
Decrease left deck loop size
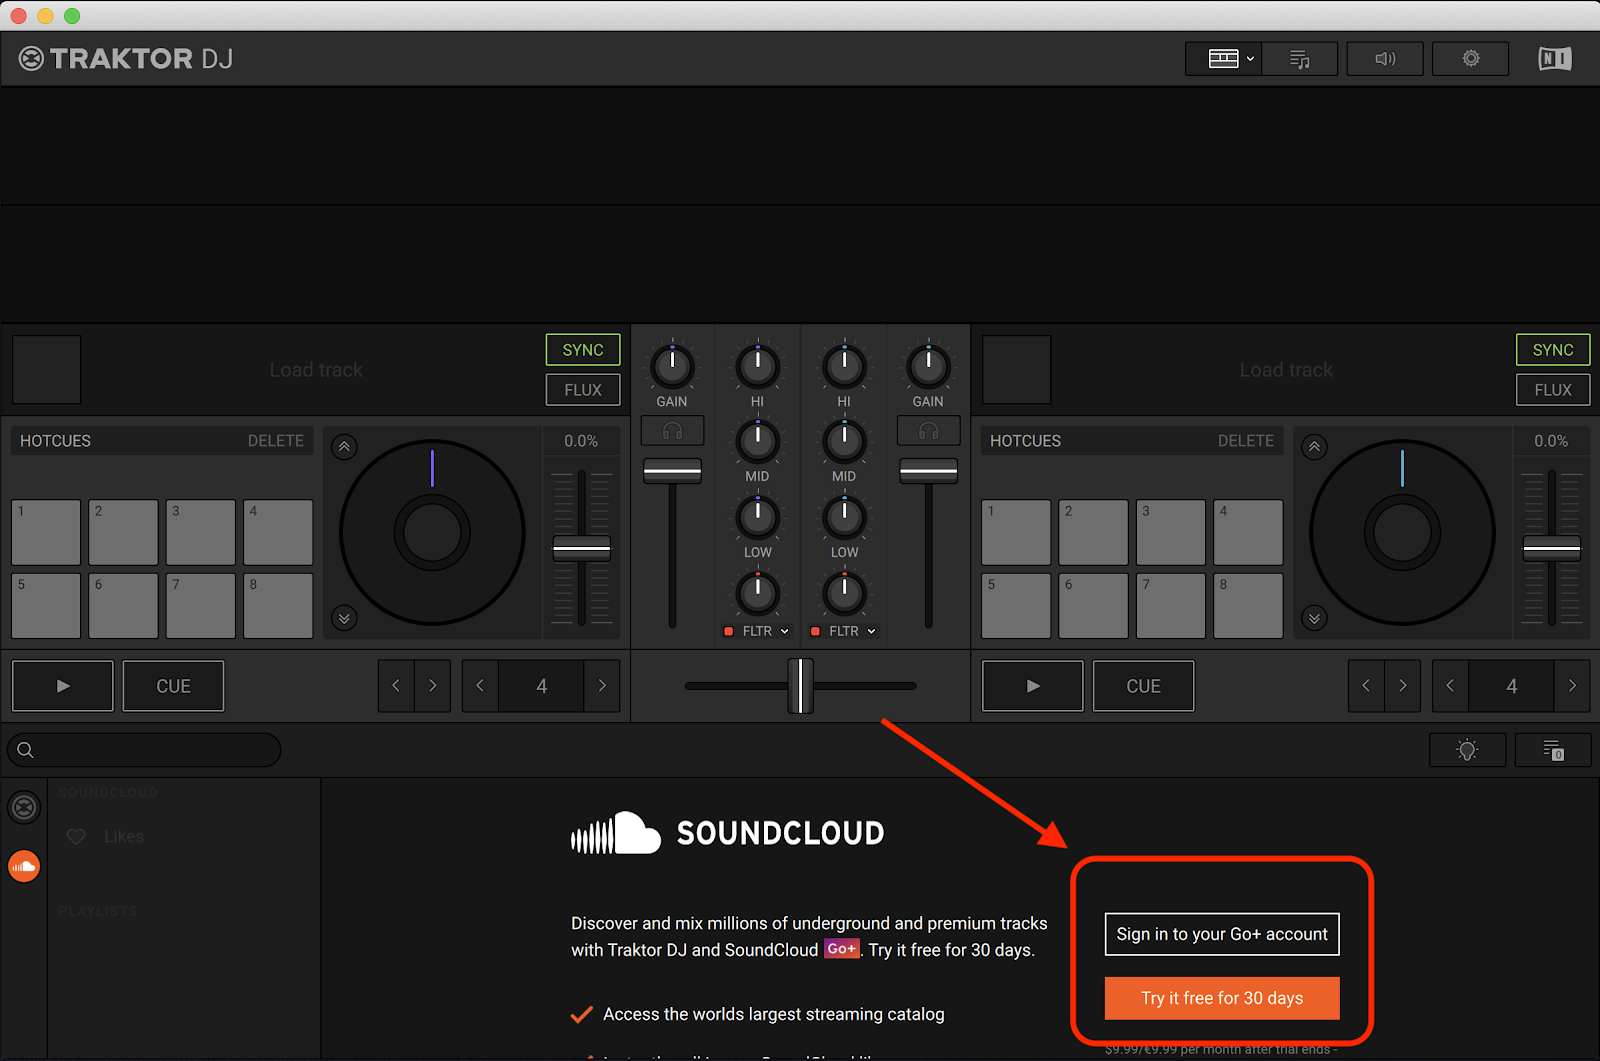480,686
